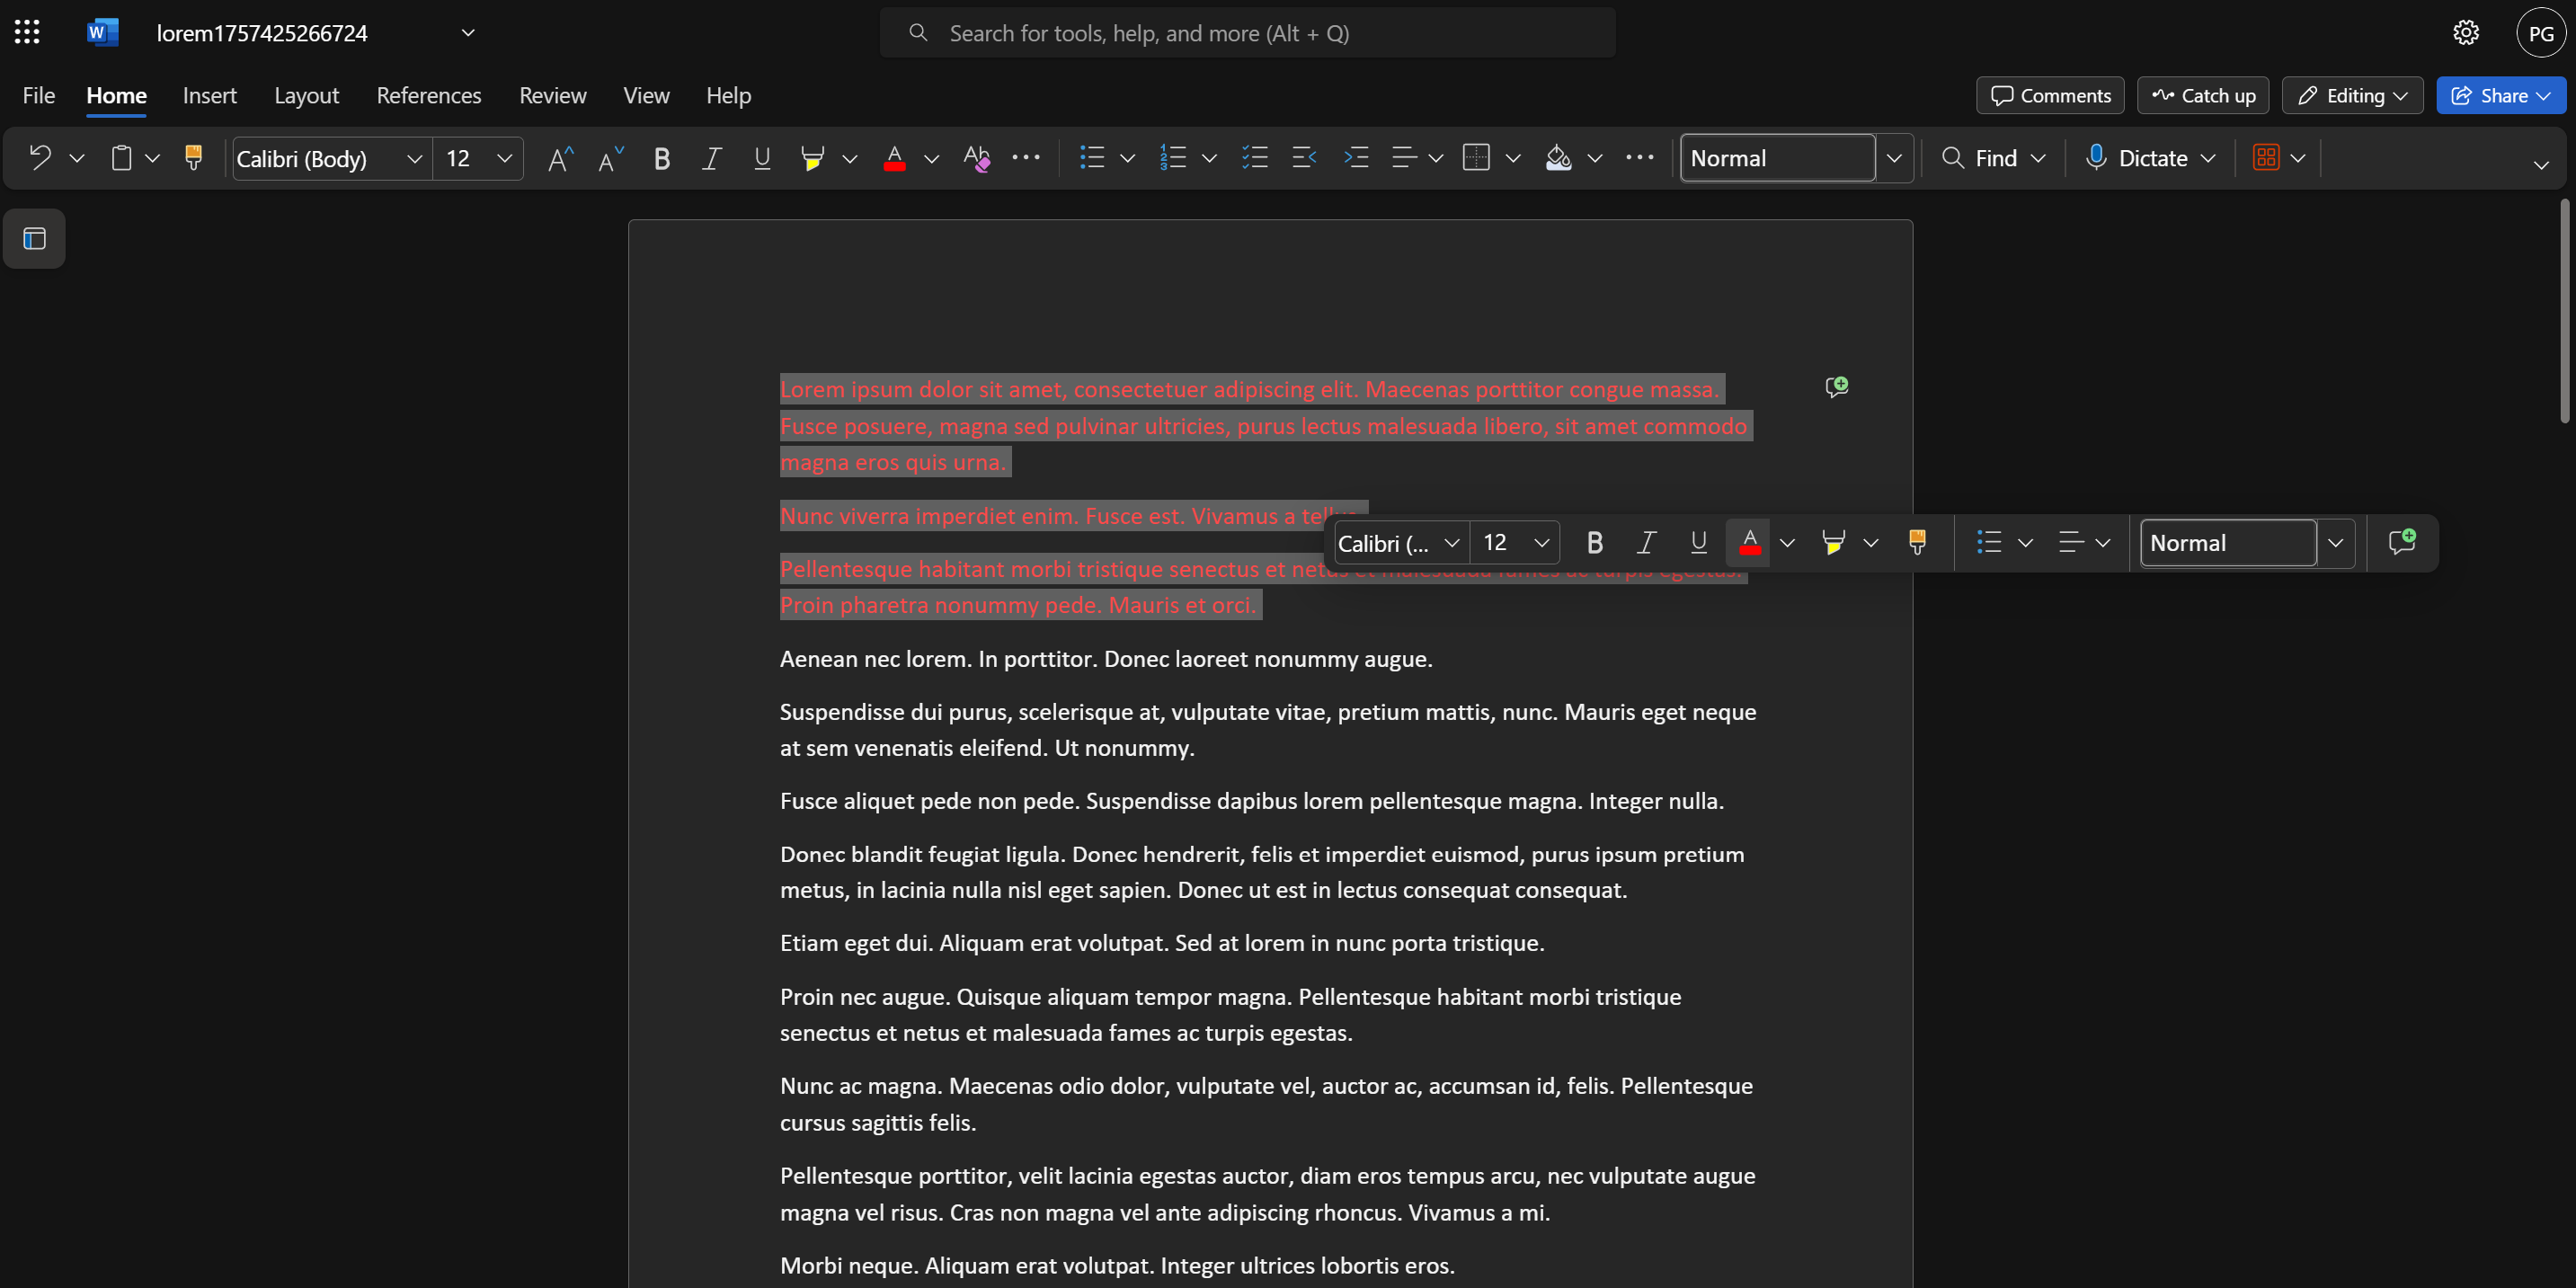Switch to the References tab
This screenshot has height=1288, width=2576.
pyautogui.click(x=428, y=95)
